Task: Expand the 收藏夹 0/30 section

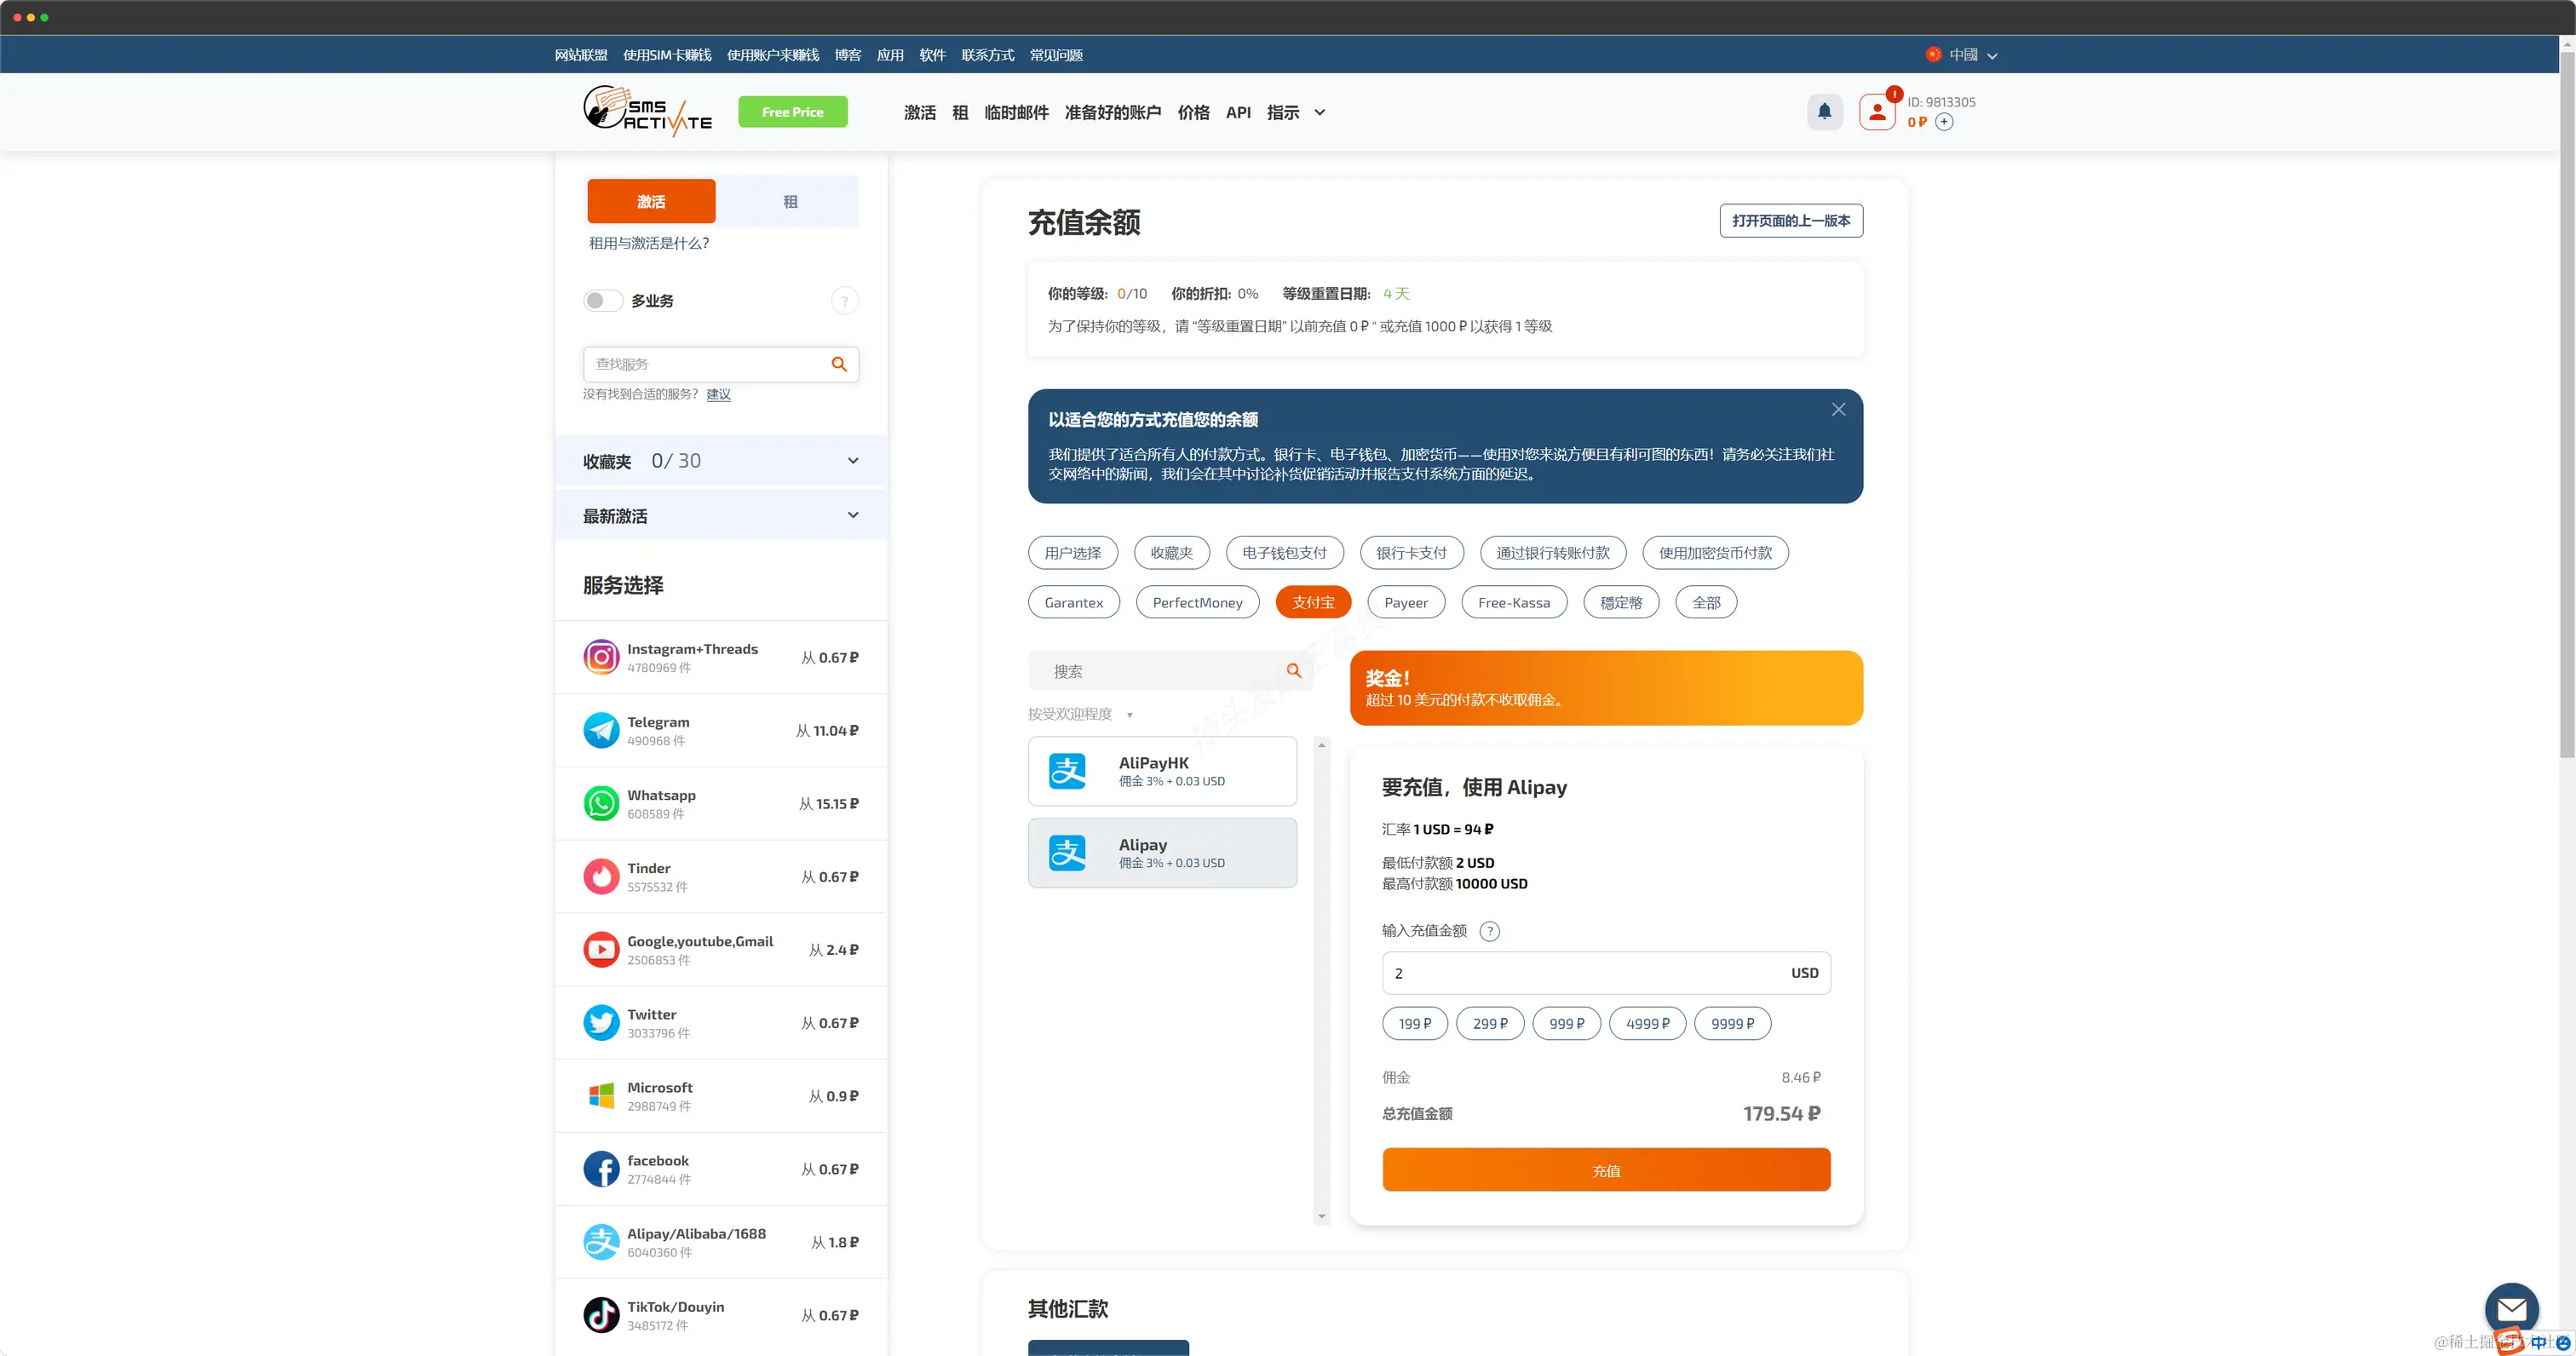Action: pyautogui.click(x=720, y=461)
